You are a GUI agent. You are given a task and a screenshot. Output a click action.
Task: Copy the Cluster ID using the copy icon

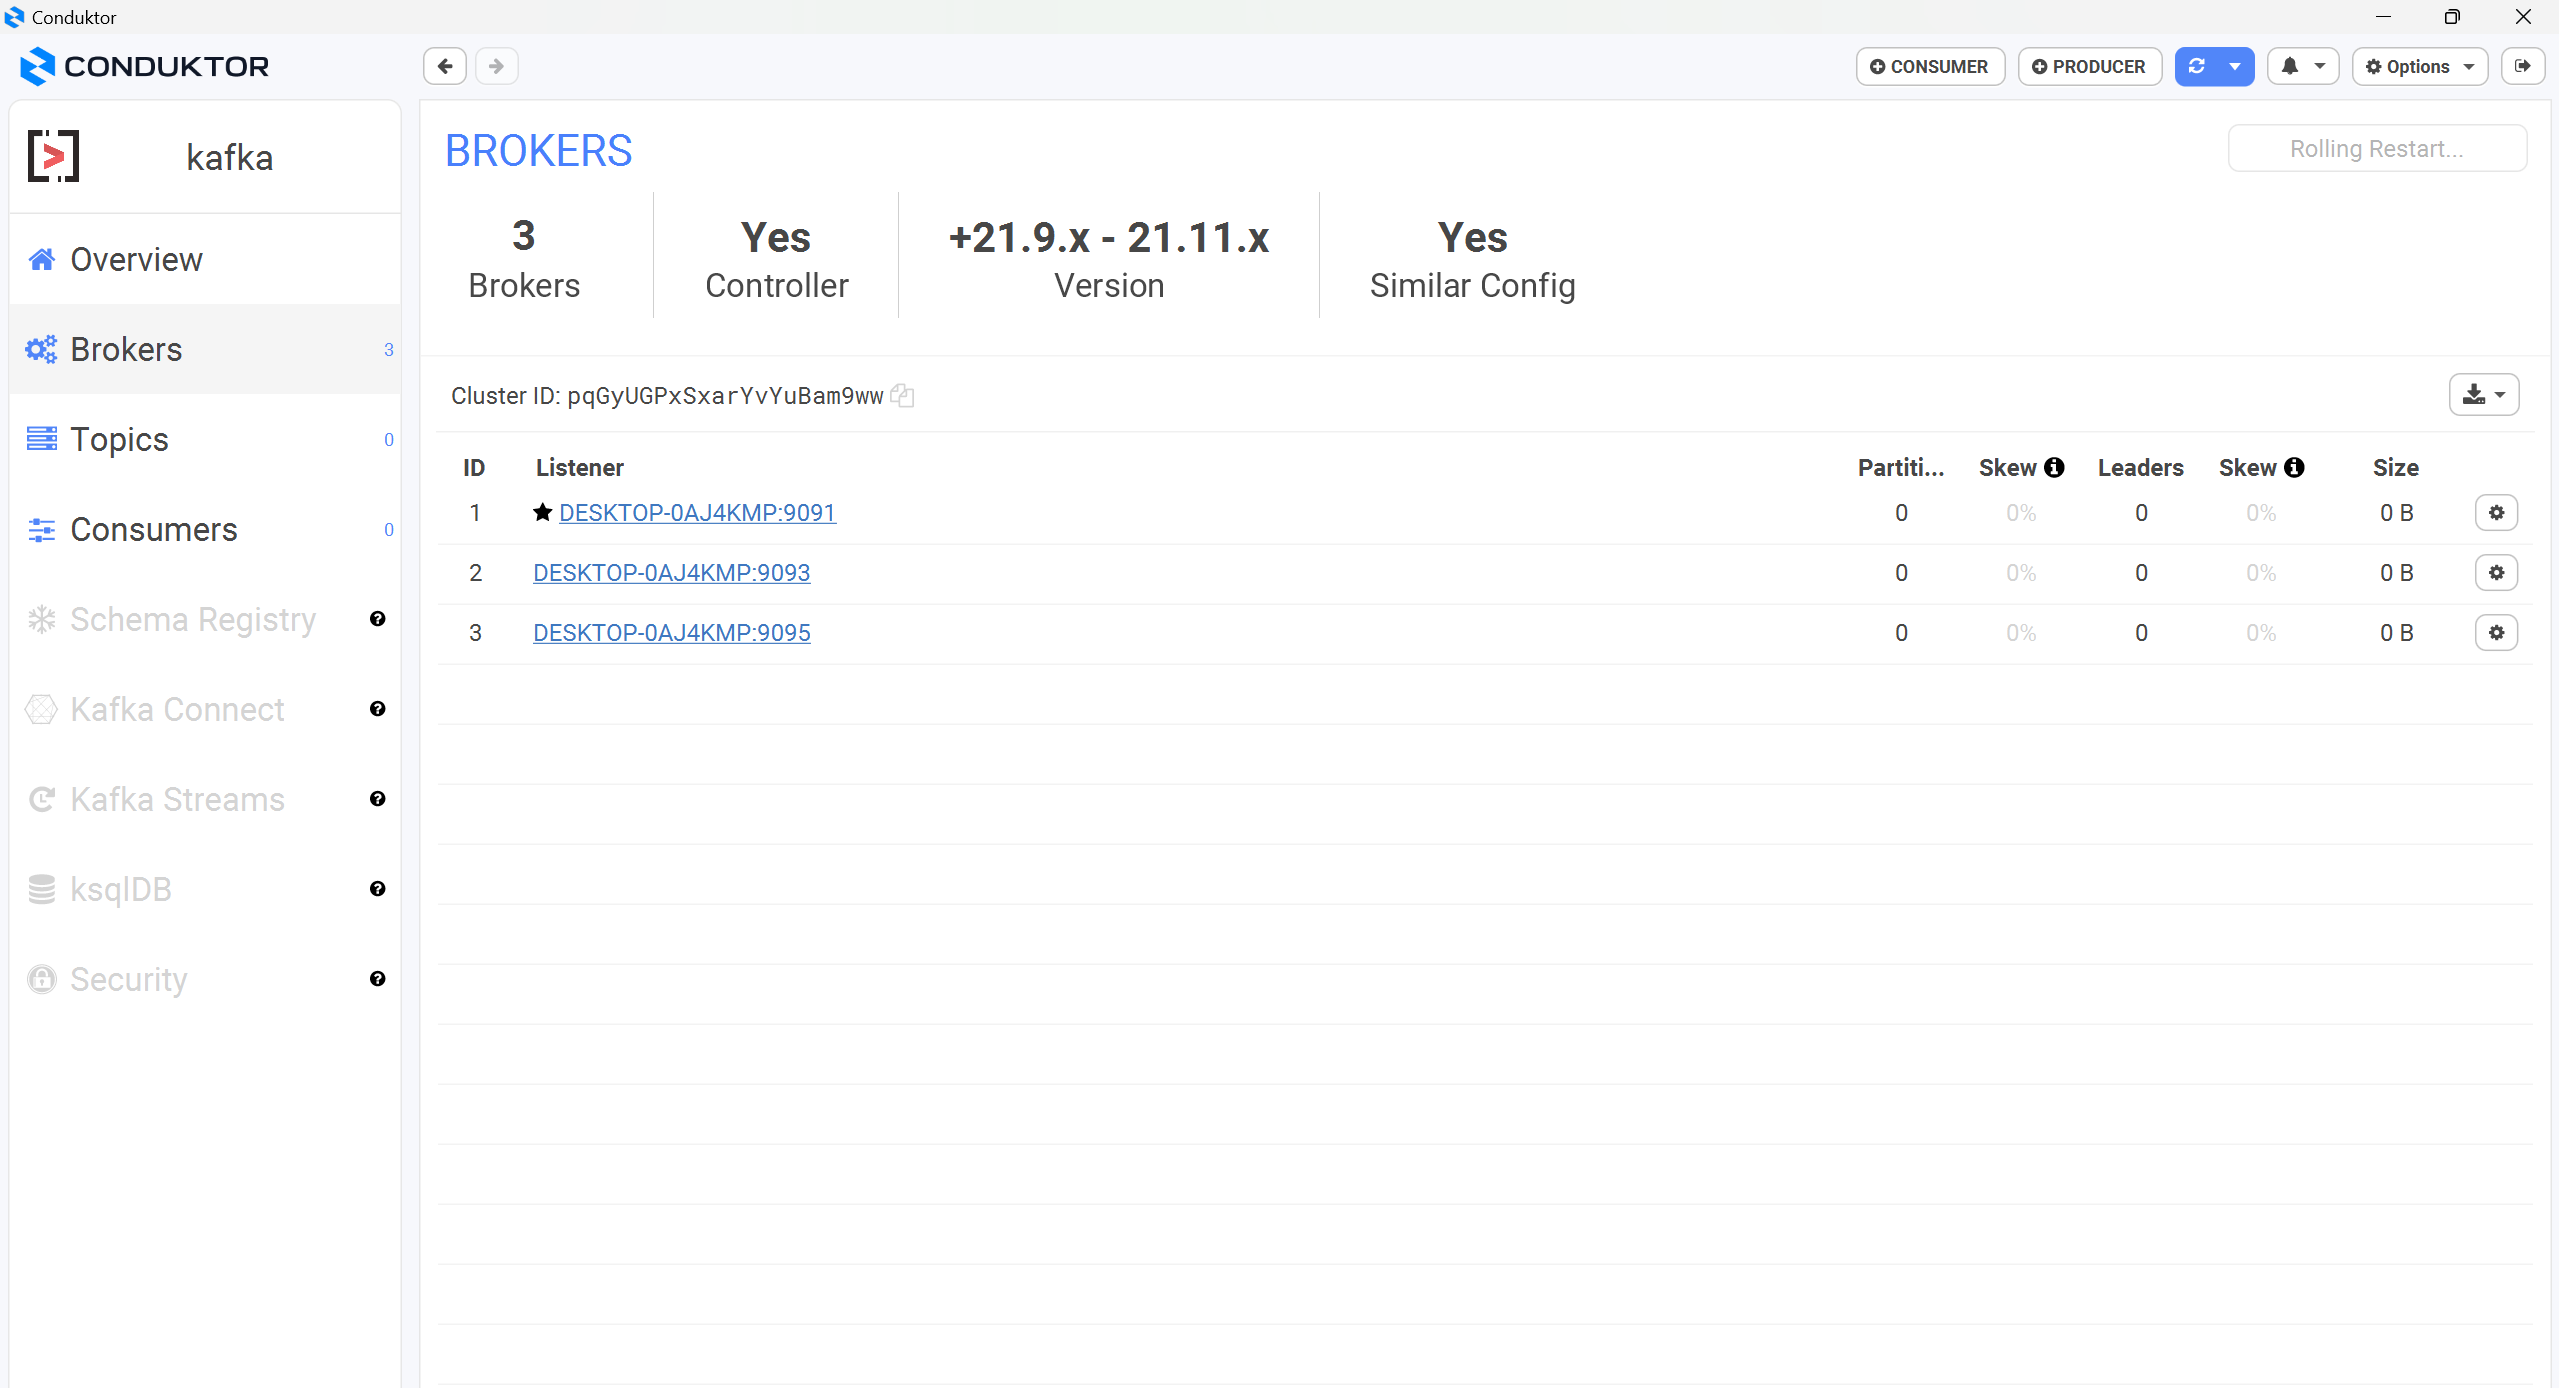(x=902, y=395)
